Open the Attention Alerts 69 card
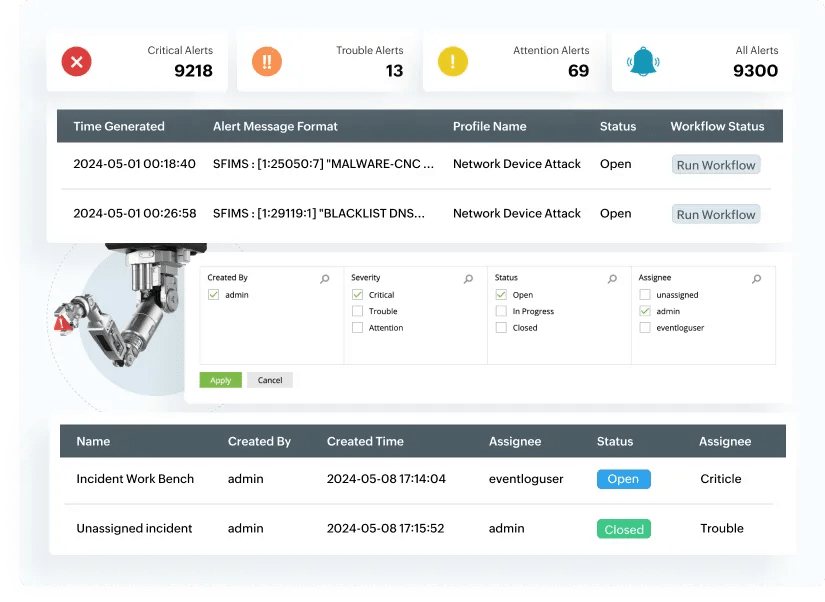Viewport: 825px width, 602px height. tap(514, 62)
